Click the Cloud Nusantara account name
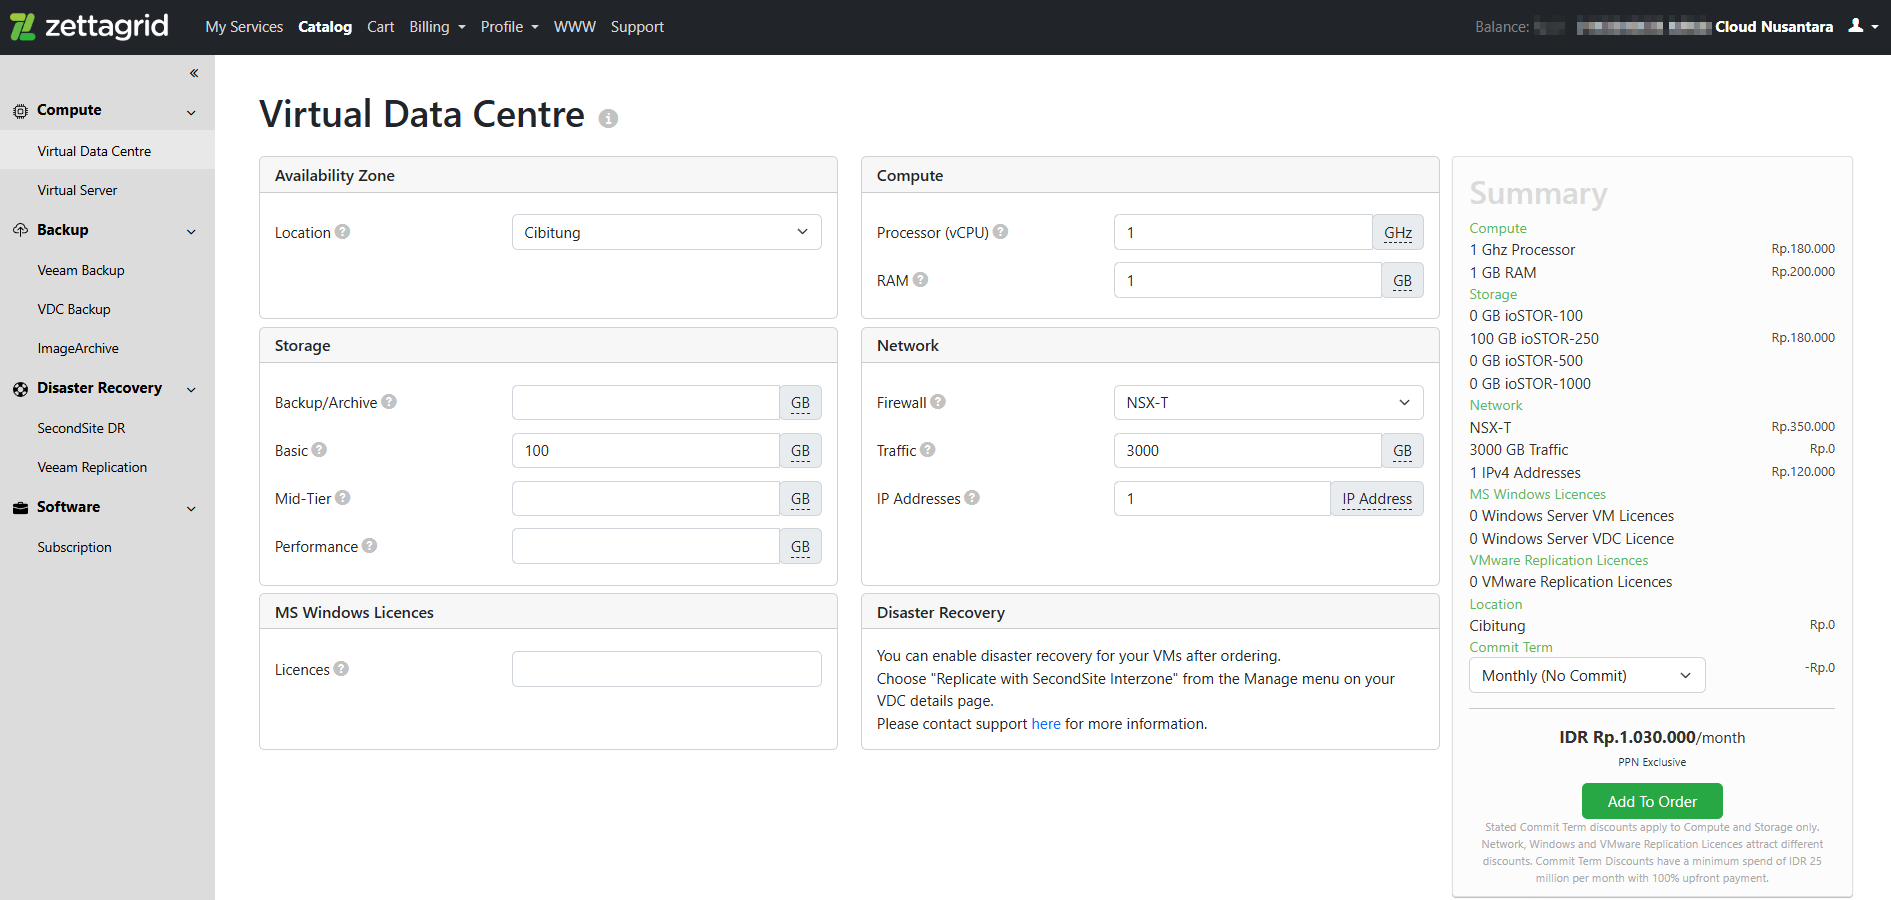1891x900 pixels. click(x=1774, y=27)
